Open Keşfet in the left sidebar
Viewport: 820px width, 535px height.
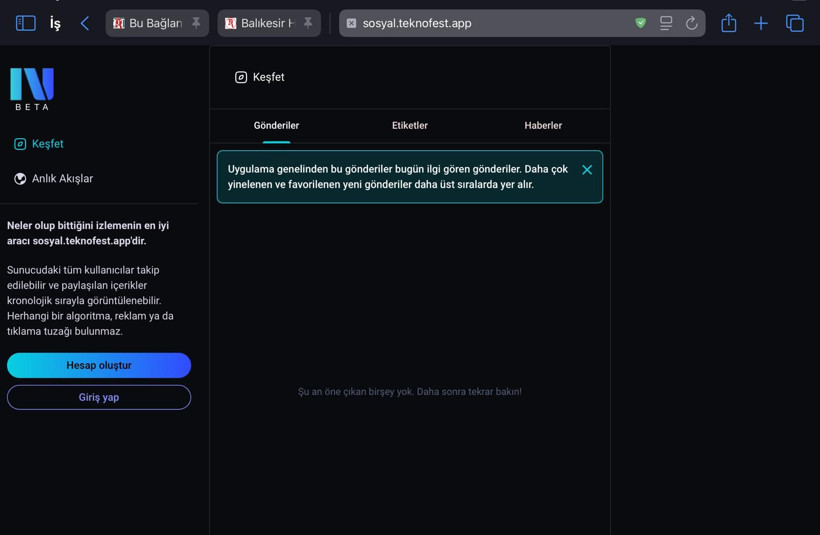[x=39, y=144]
